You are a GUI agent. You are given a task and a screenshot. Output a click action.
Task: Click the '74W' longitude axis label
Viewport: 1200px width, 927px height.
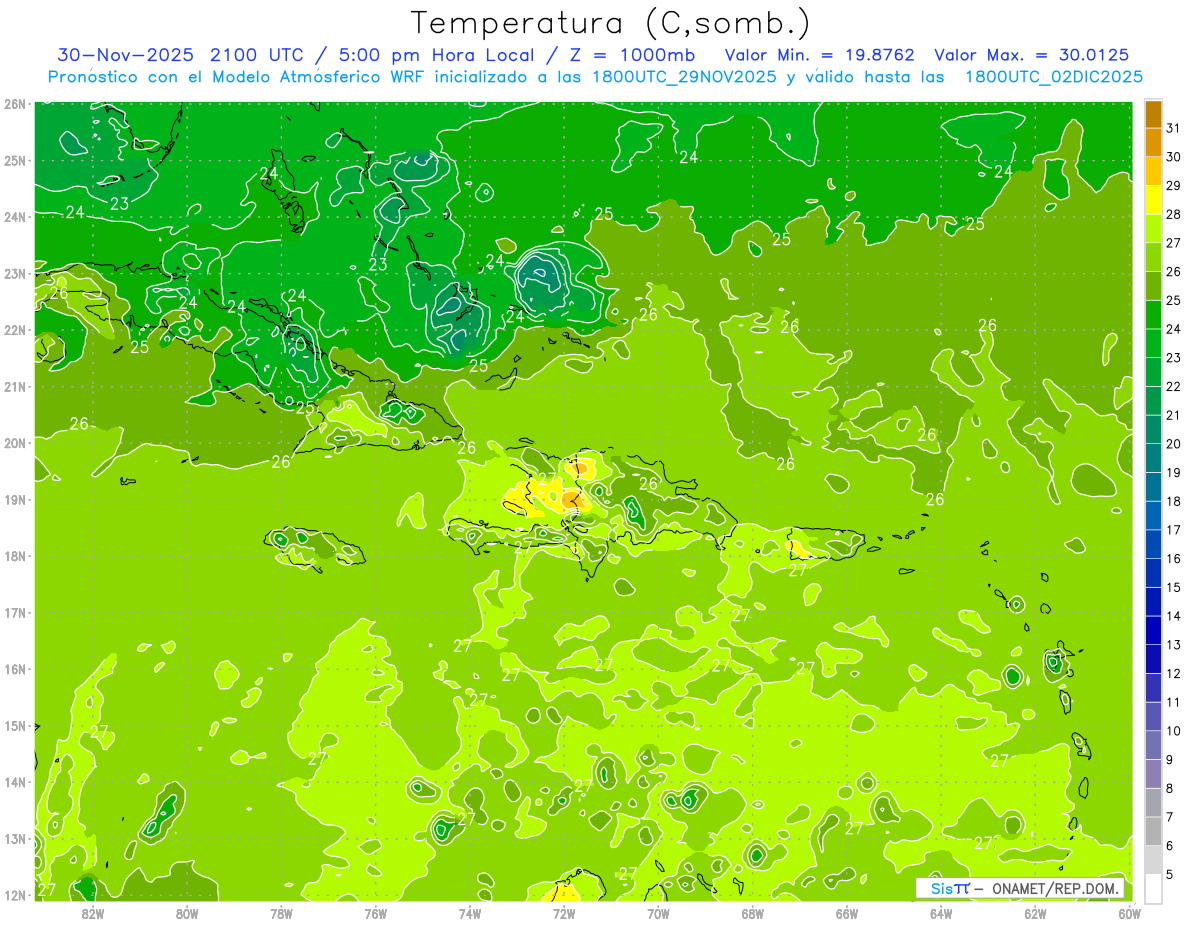point(469,913)
